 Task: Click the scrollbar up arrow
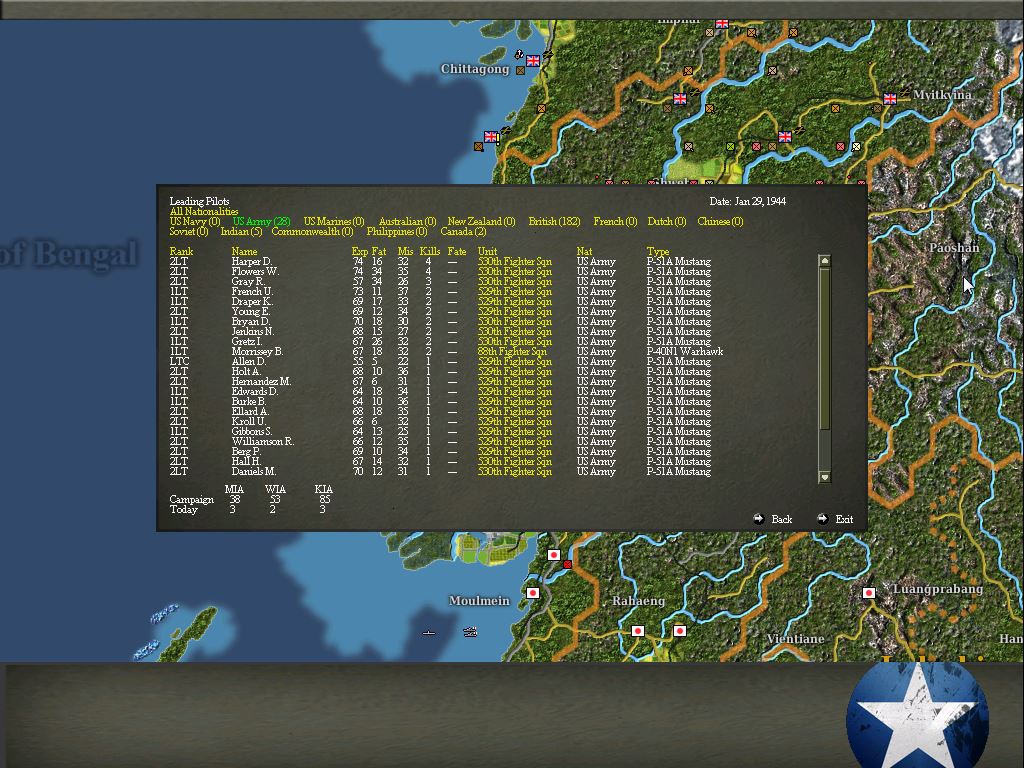(825, 261)
